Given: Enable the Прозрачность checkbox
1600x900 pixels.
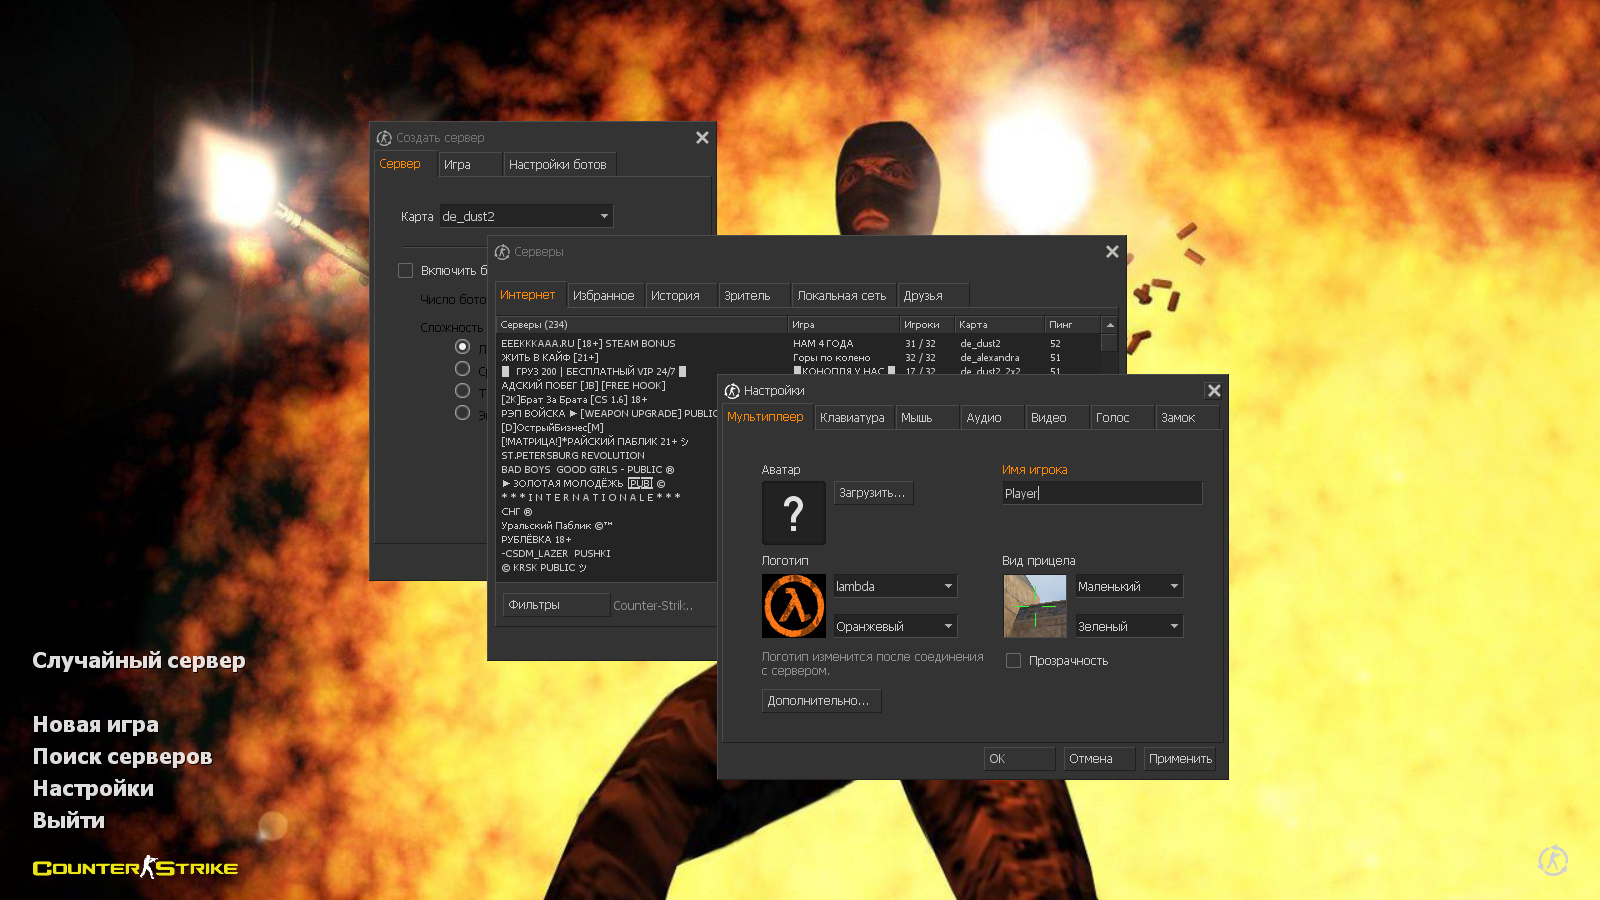Looking at the screenshot, I should pos(1013,661).
